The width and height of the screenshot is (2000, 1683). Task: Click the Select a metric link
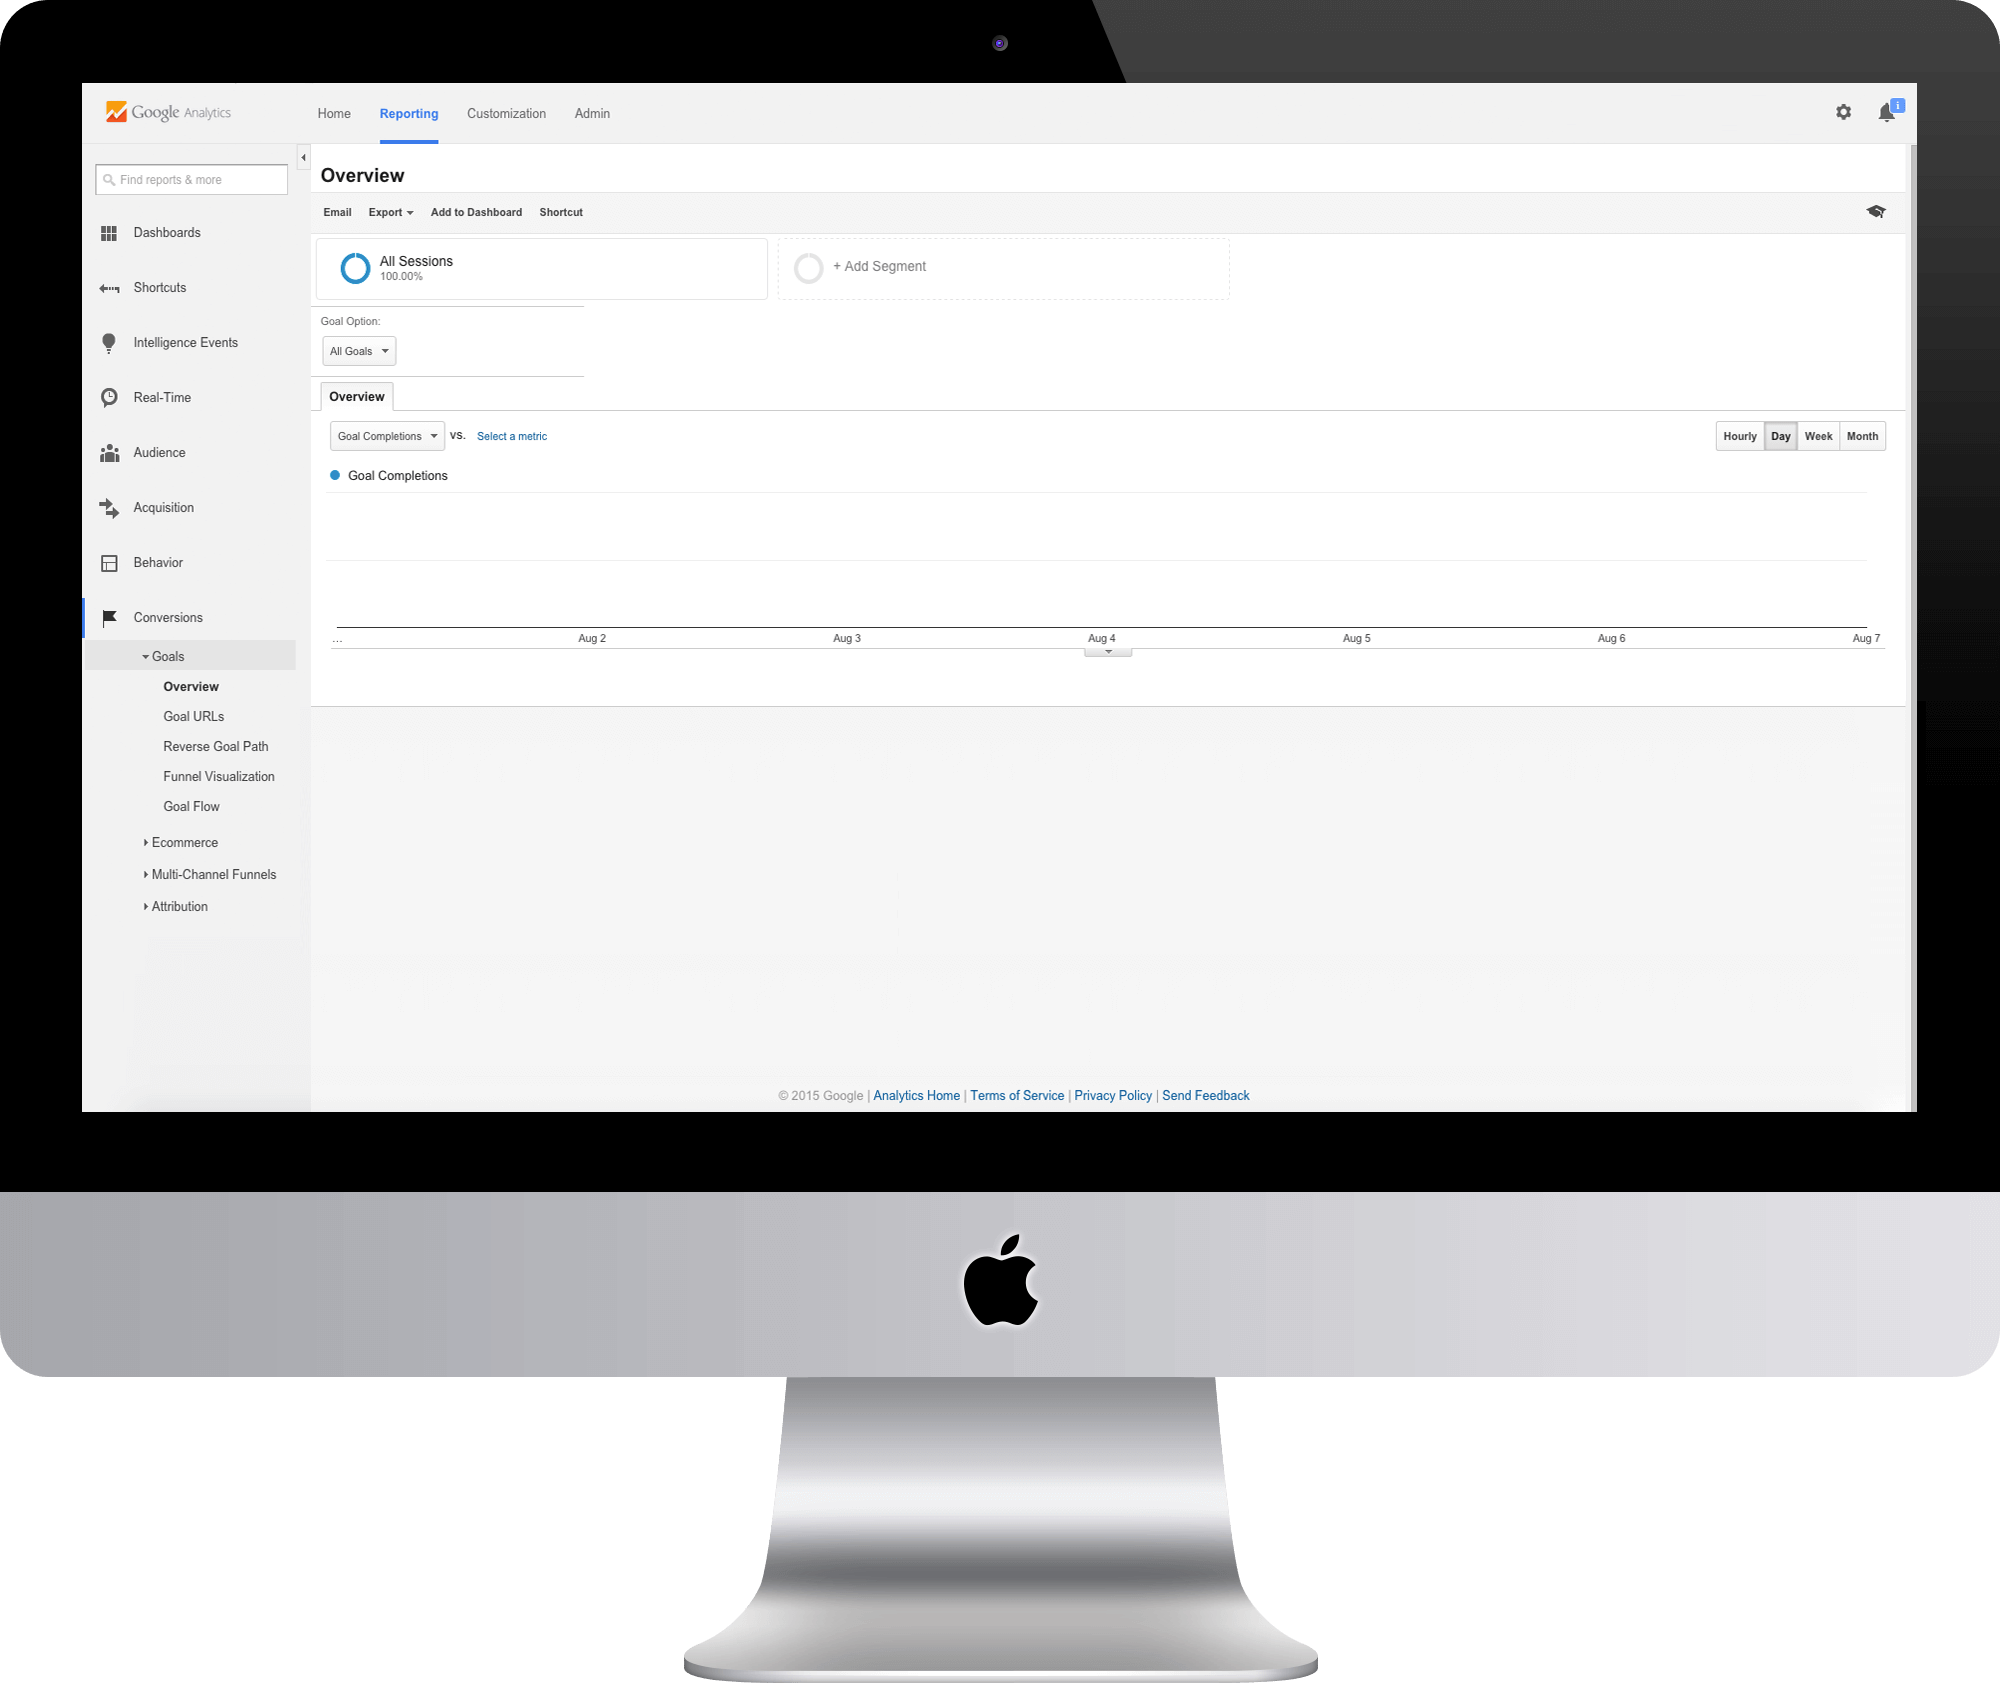click(511, 436)
